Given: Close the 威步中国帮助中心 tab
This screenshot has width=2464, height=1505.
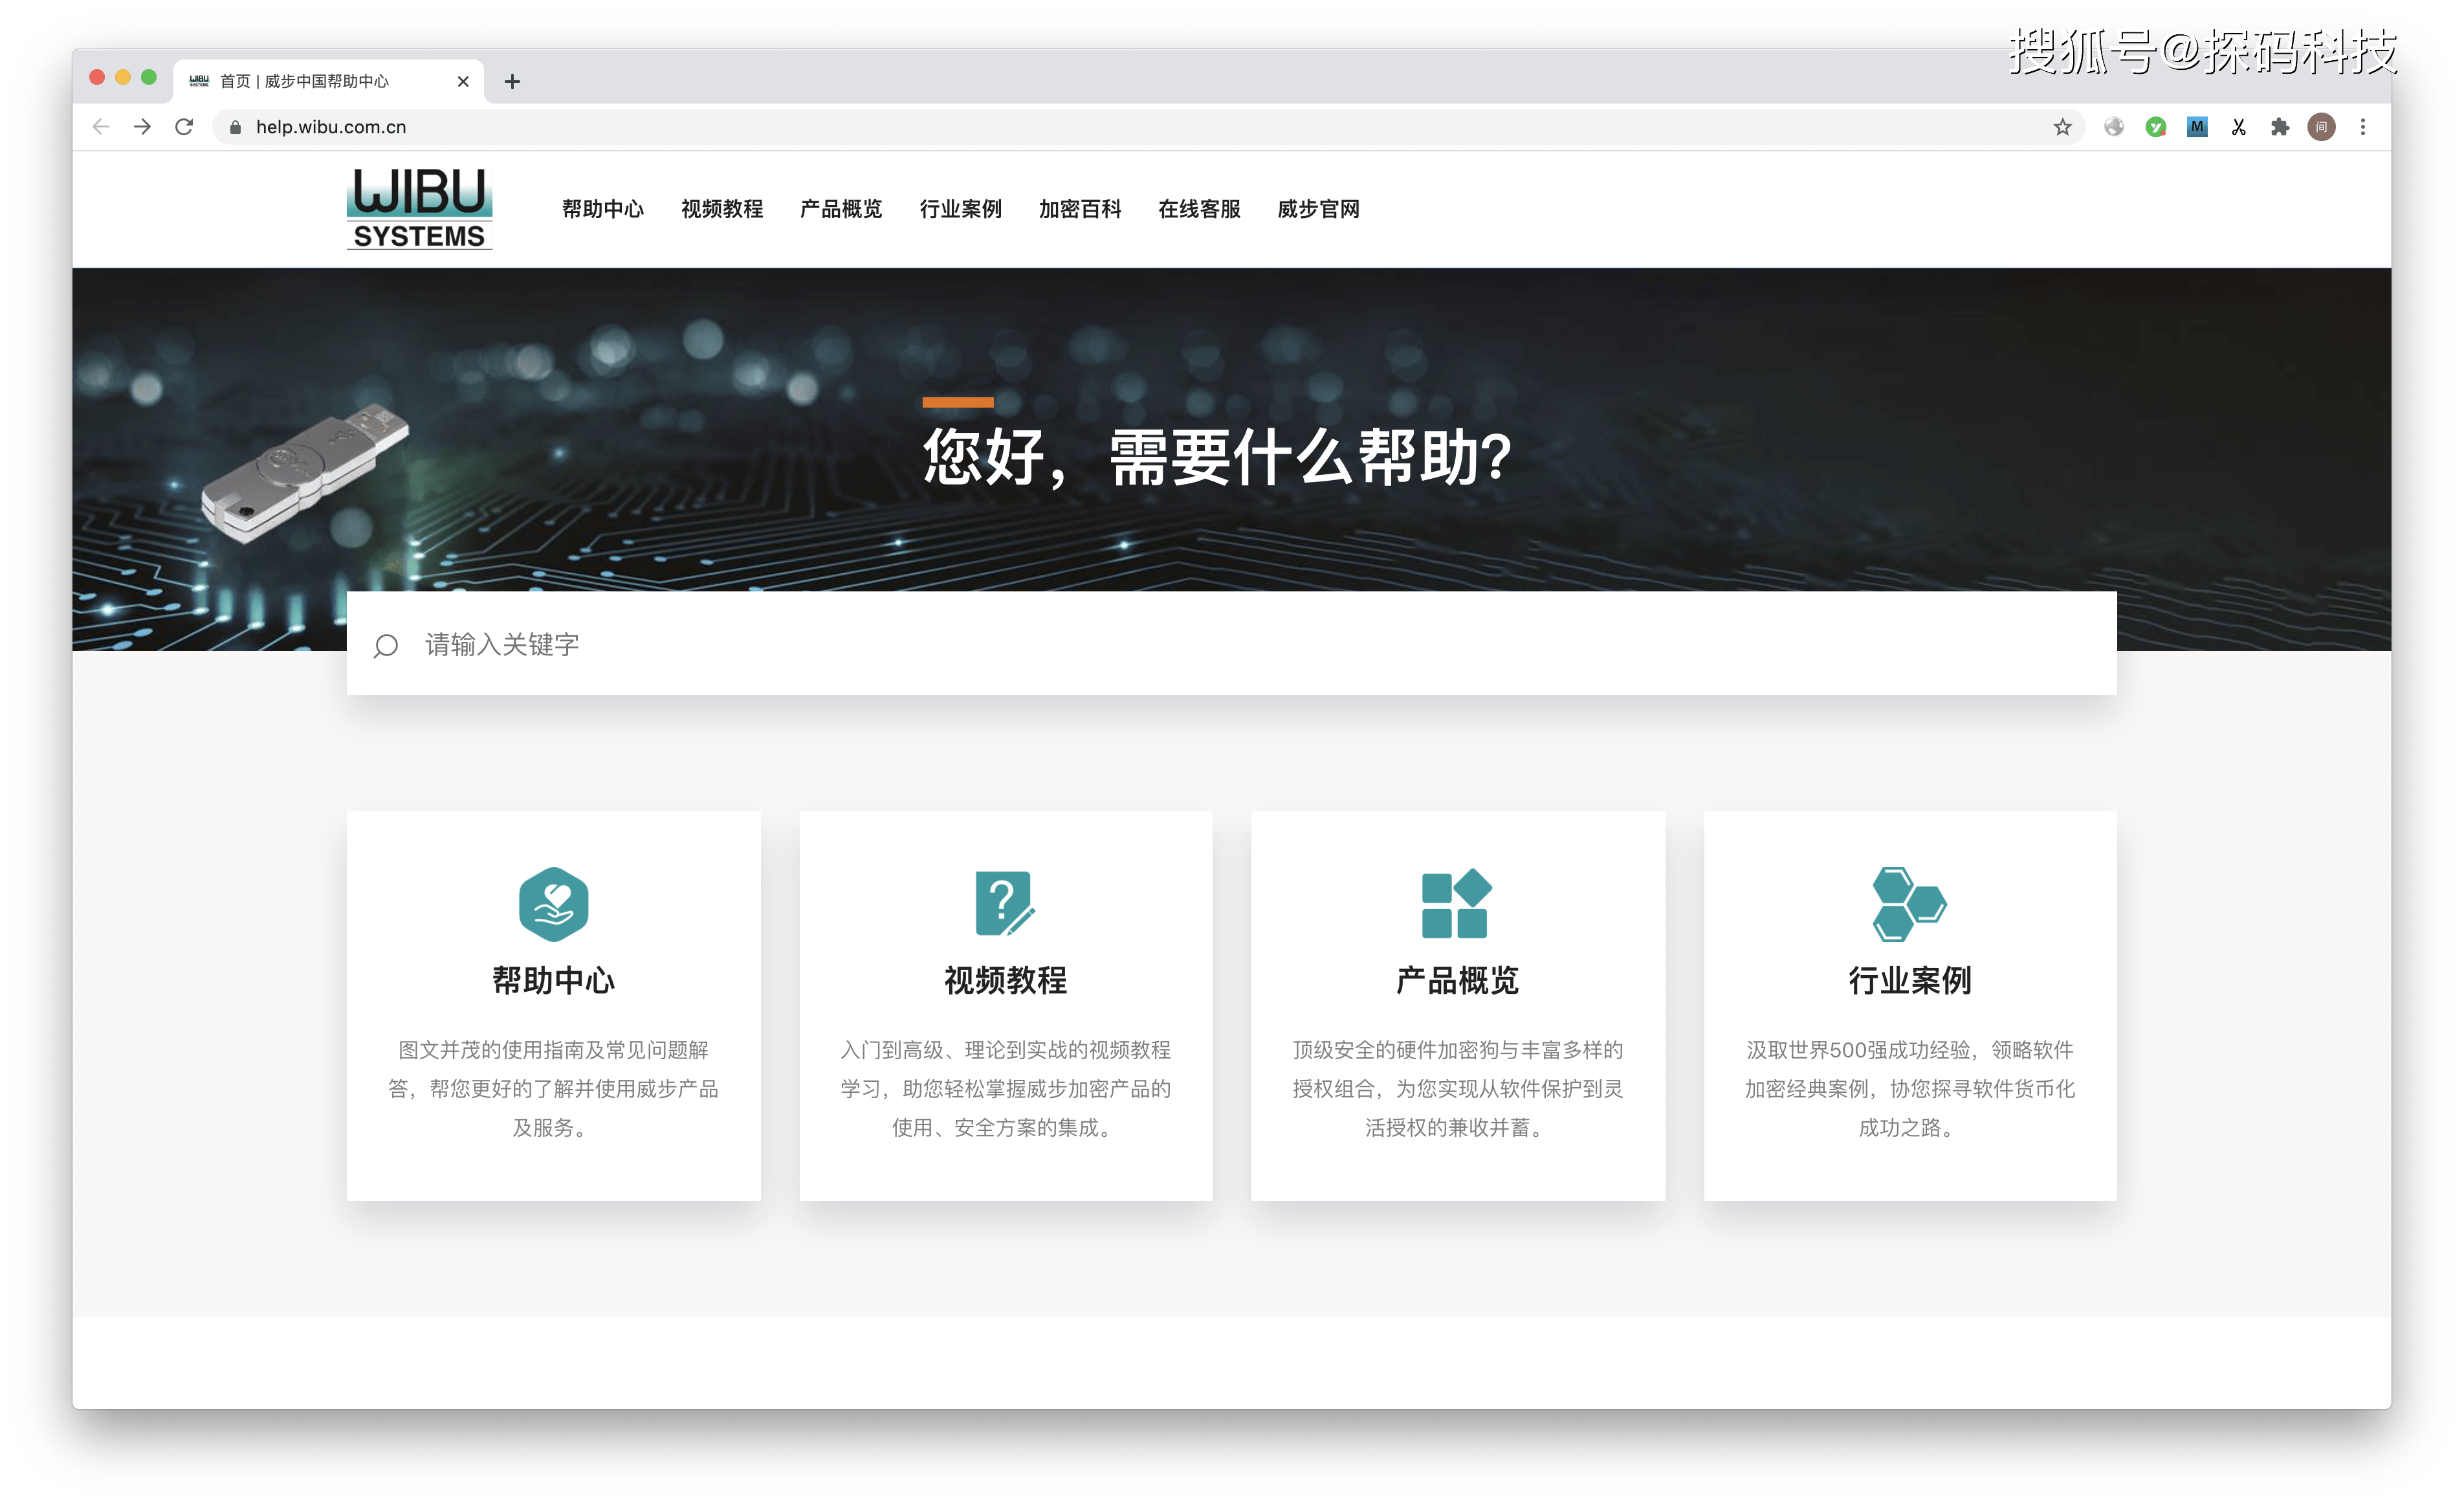Looking at the screenshot, I should tap(463, 81).
